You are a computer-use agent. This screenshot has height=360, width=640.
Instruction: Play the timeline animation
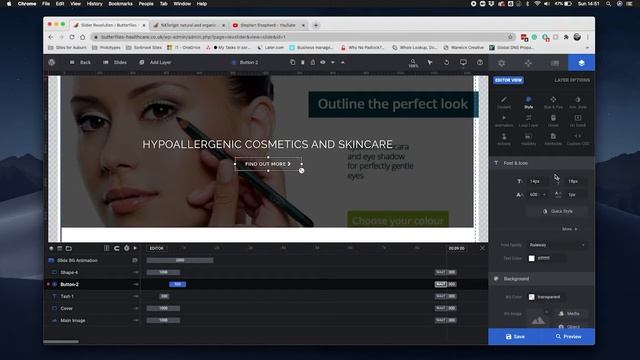tap(135, 248)
